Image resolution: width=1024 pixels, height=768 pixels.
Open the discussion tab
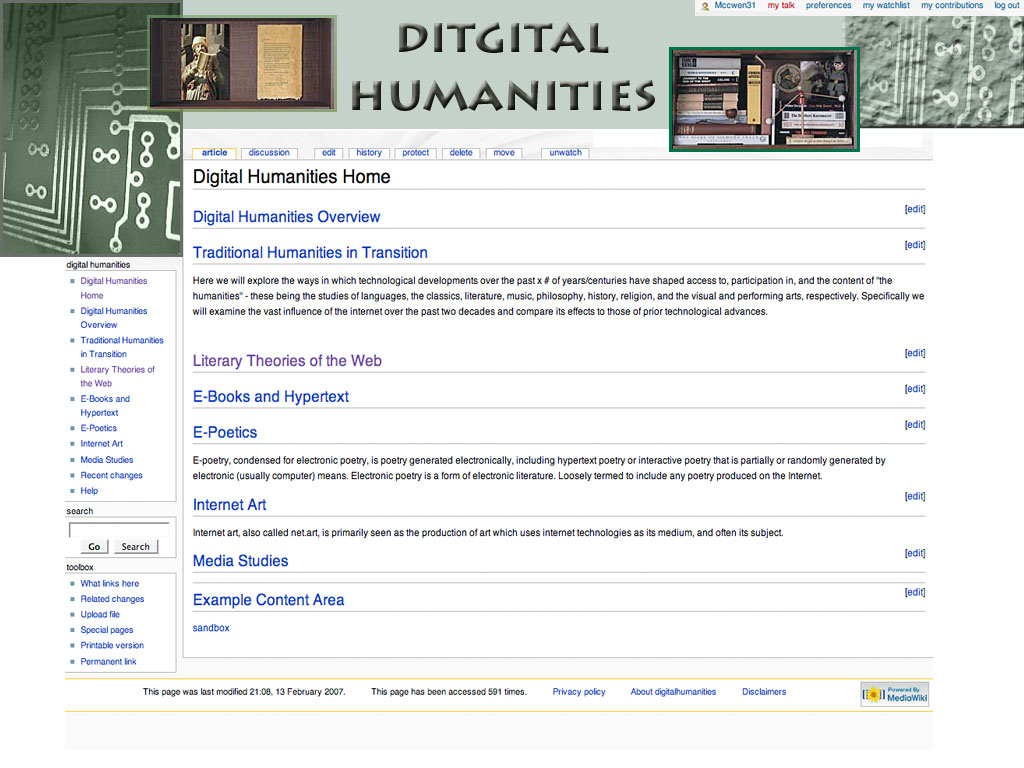(269, 153)
